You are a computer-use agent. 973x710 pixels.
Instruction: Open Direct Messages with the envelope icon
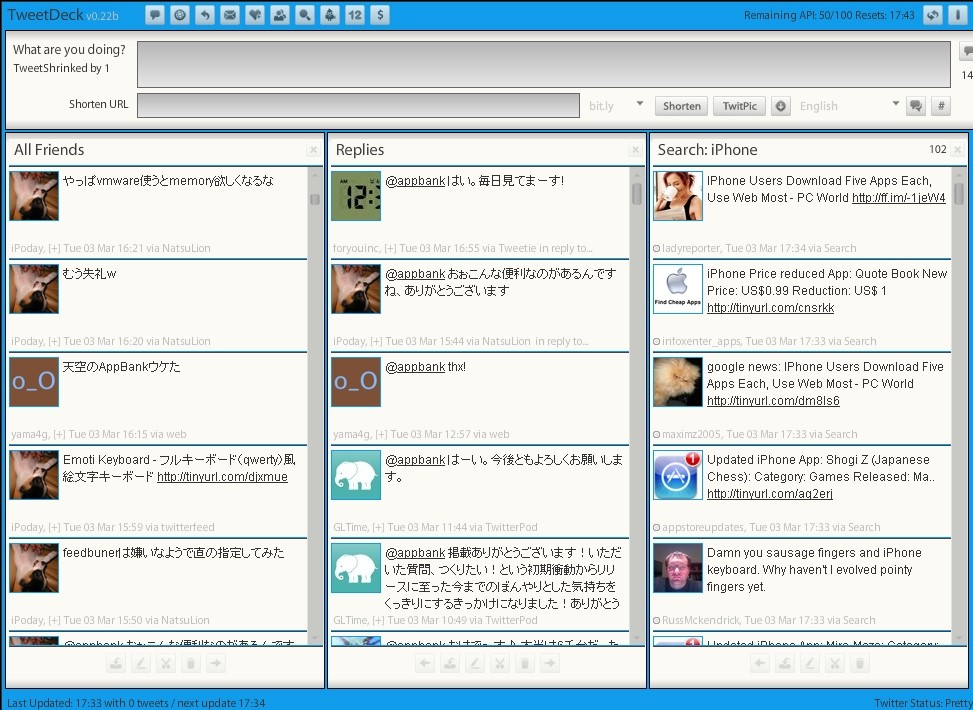pyautogui.click(x=230, y=15)
